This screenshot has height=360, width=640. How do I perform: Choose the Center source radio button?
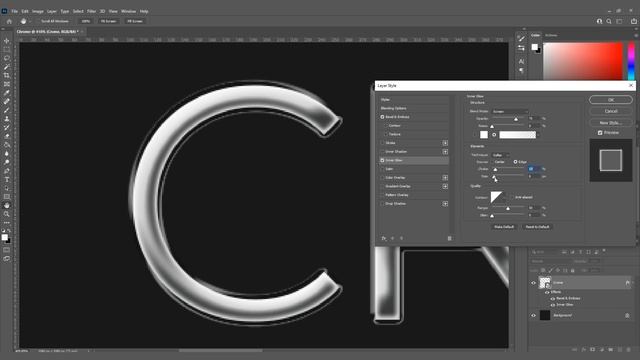491,162
